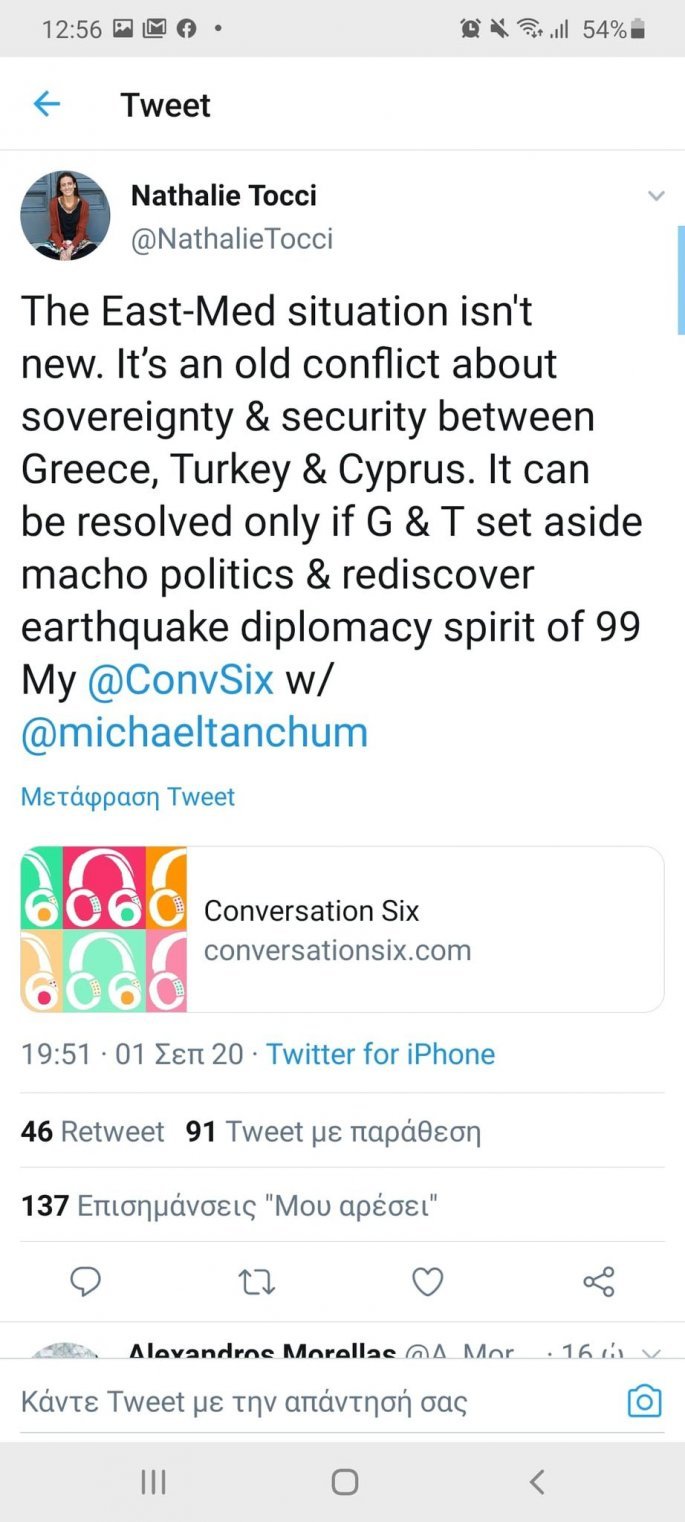Tap Μετάφραση Tweet to translate
The image size is (685, 1522).
pos(128,797)
